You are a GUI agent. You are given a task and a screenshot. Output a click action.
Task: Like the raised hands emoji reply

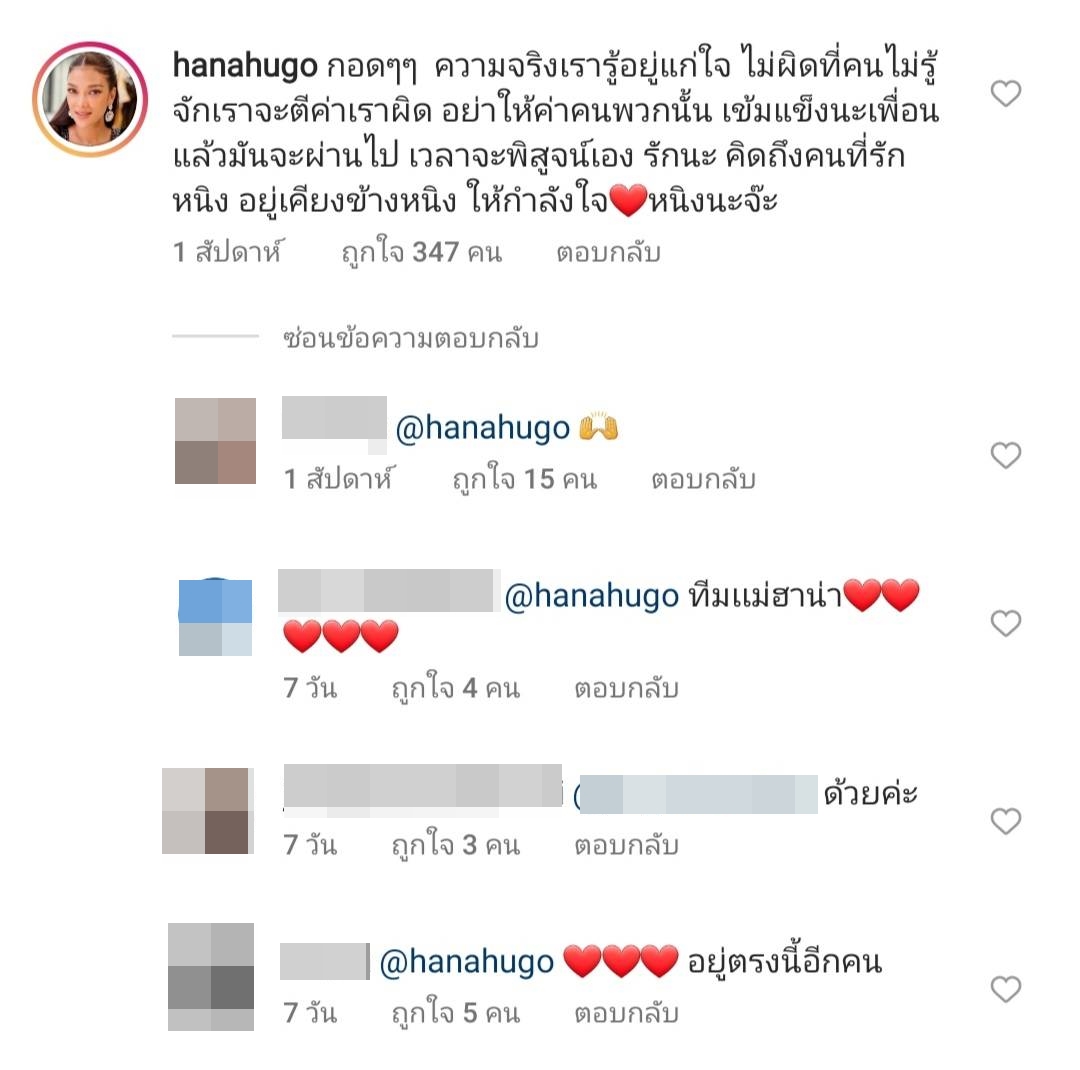click(x=1005, y=455)
